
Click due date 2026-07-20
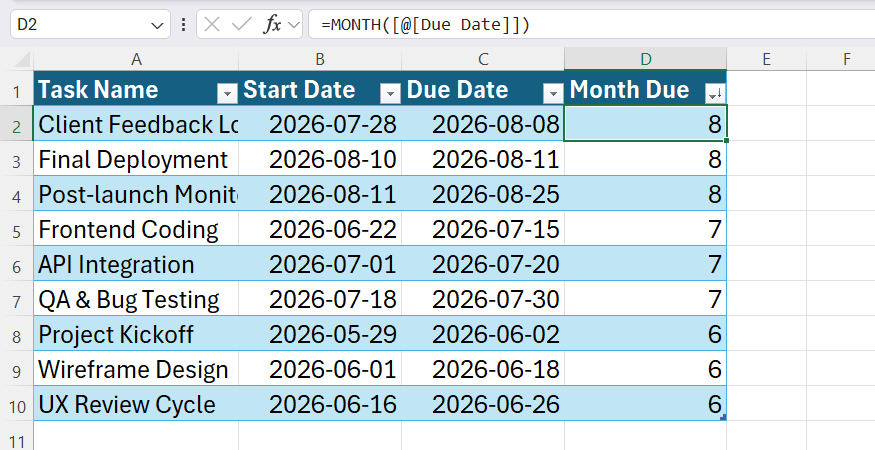[x=483, y=264]
